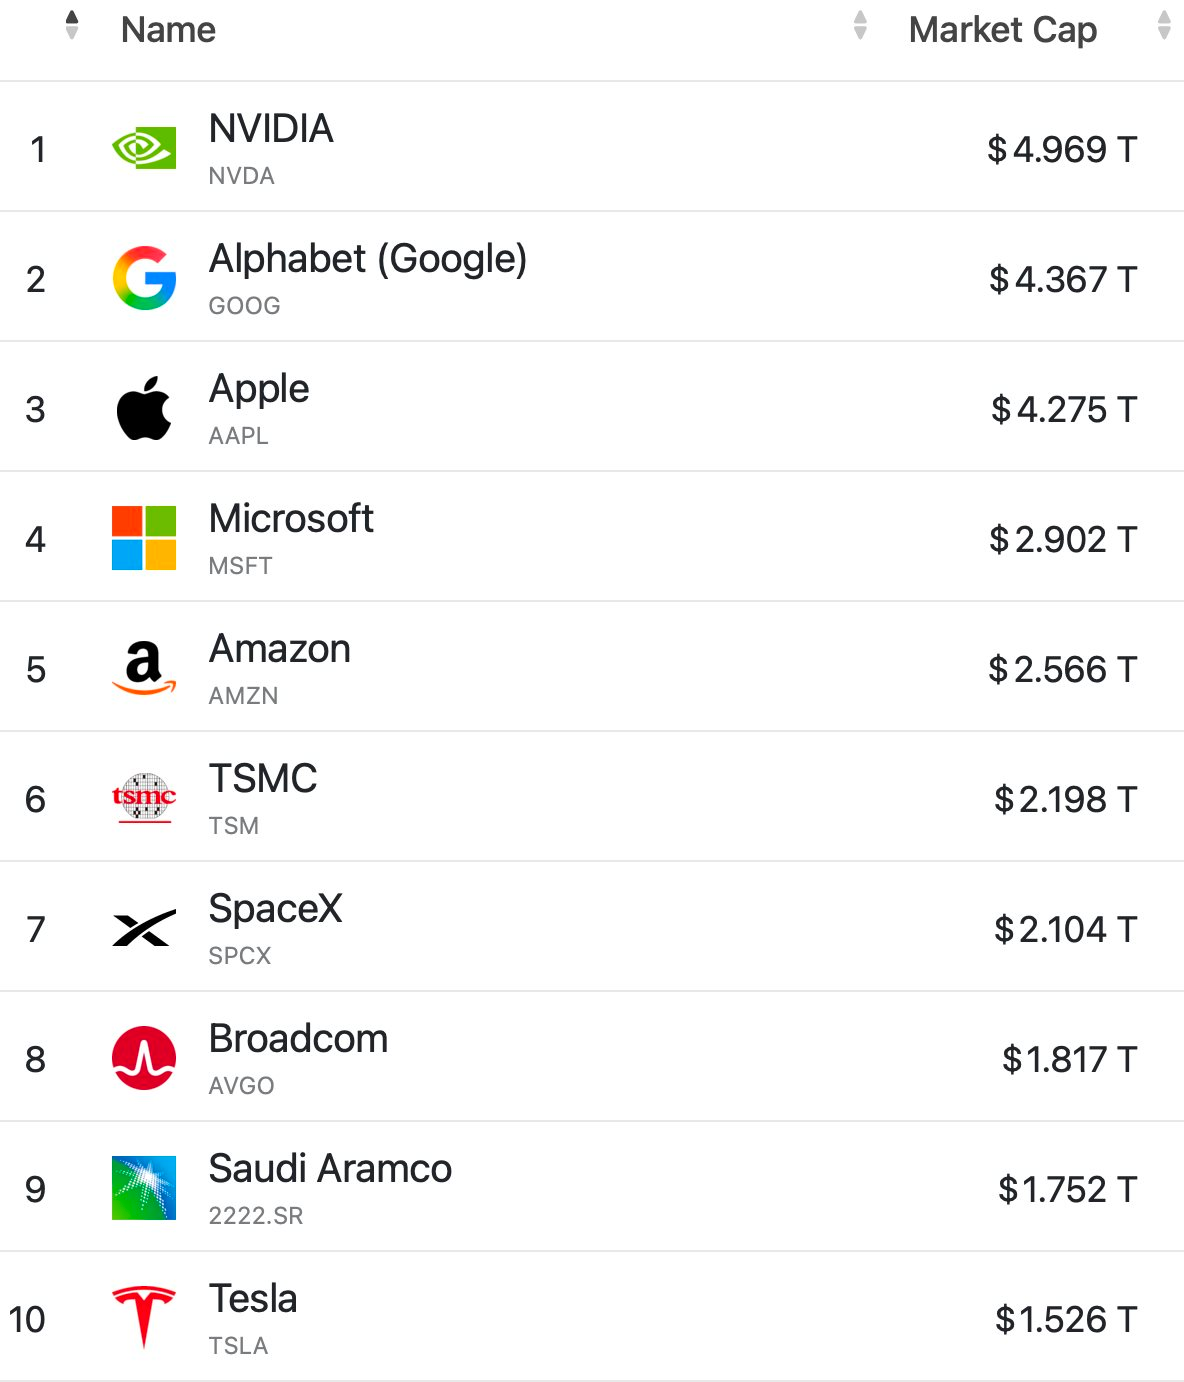Sort by rank using arrows left of Name
This screenshot has height=1382, width=1184.
71,25
